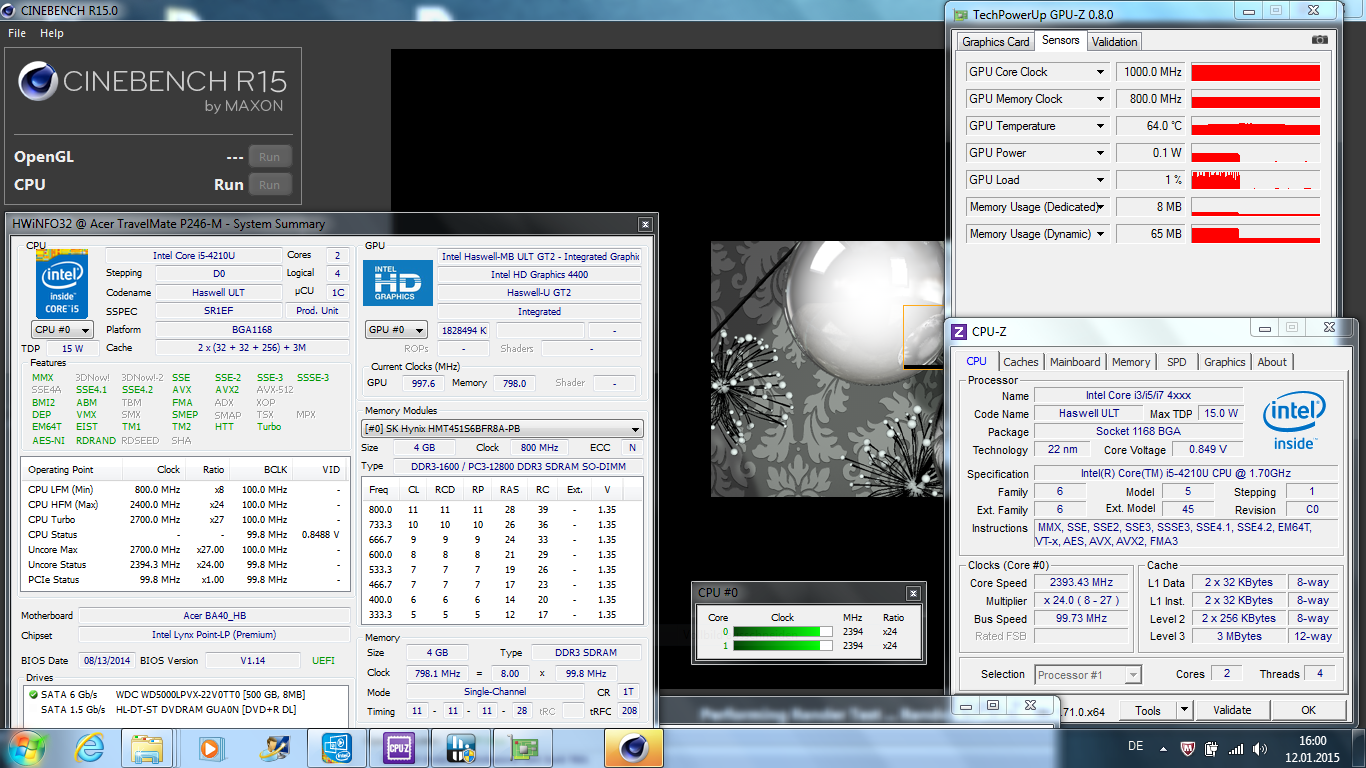Viewport: 1366px width, 768px height.
Task: Click the volume speaker tray icon
Action: [1259, 748]
